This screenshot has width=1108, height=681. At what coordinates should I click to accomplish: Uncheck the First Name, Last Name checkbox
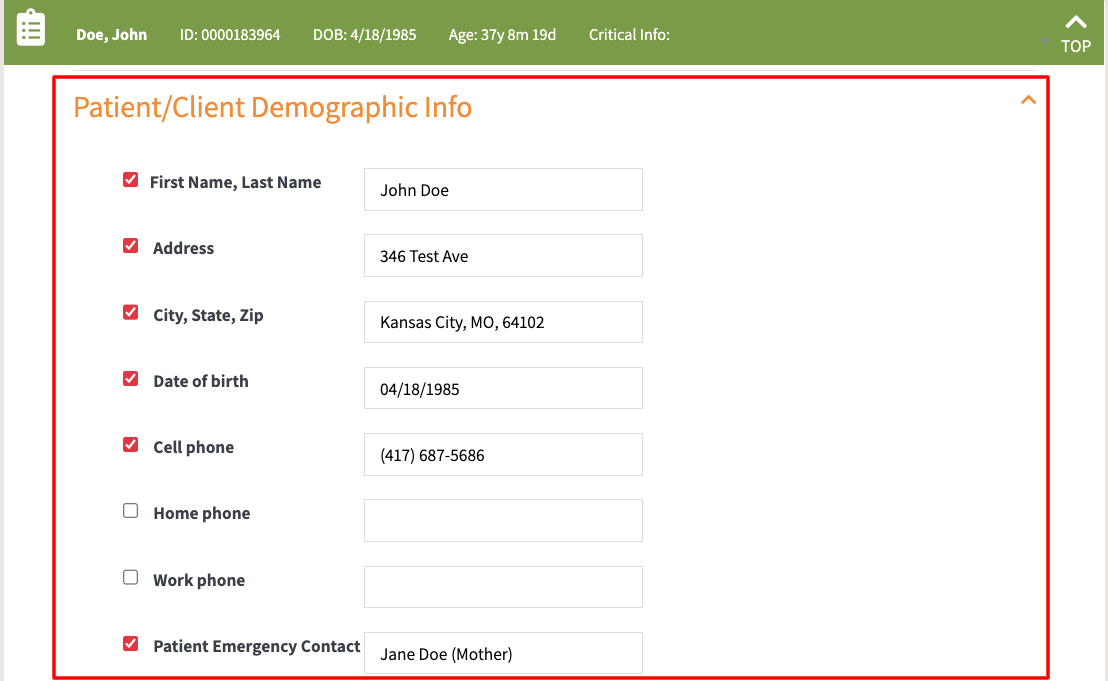(x=130, y=180)
